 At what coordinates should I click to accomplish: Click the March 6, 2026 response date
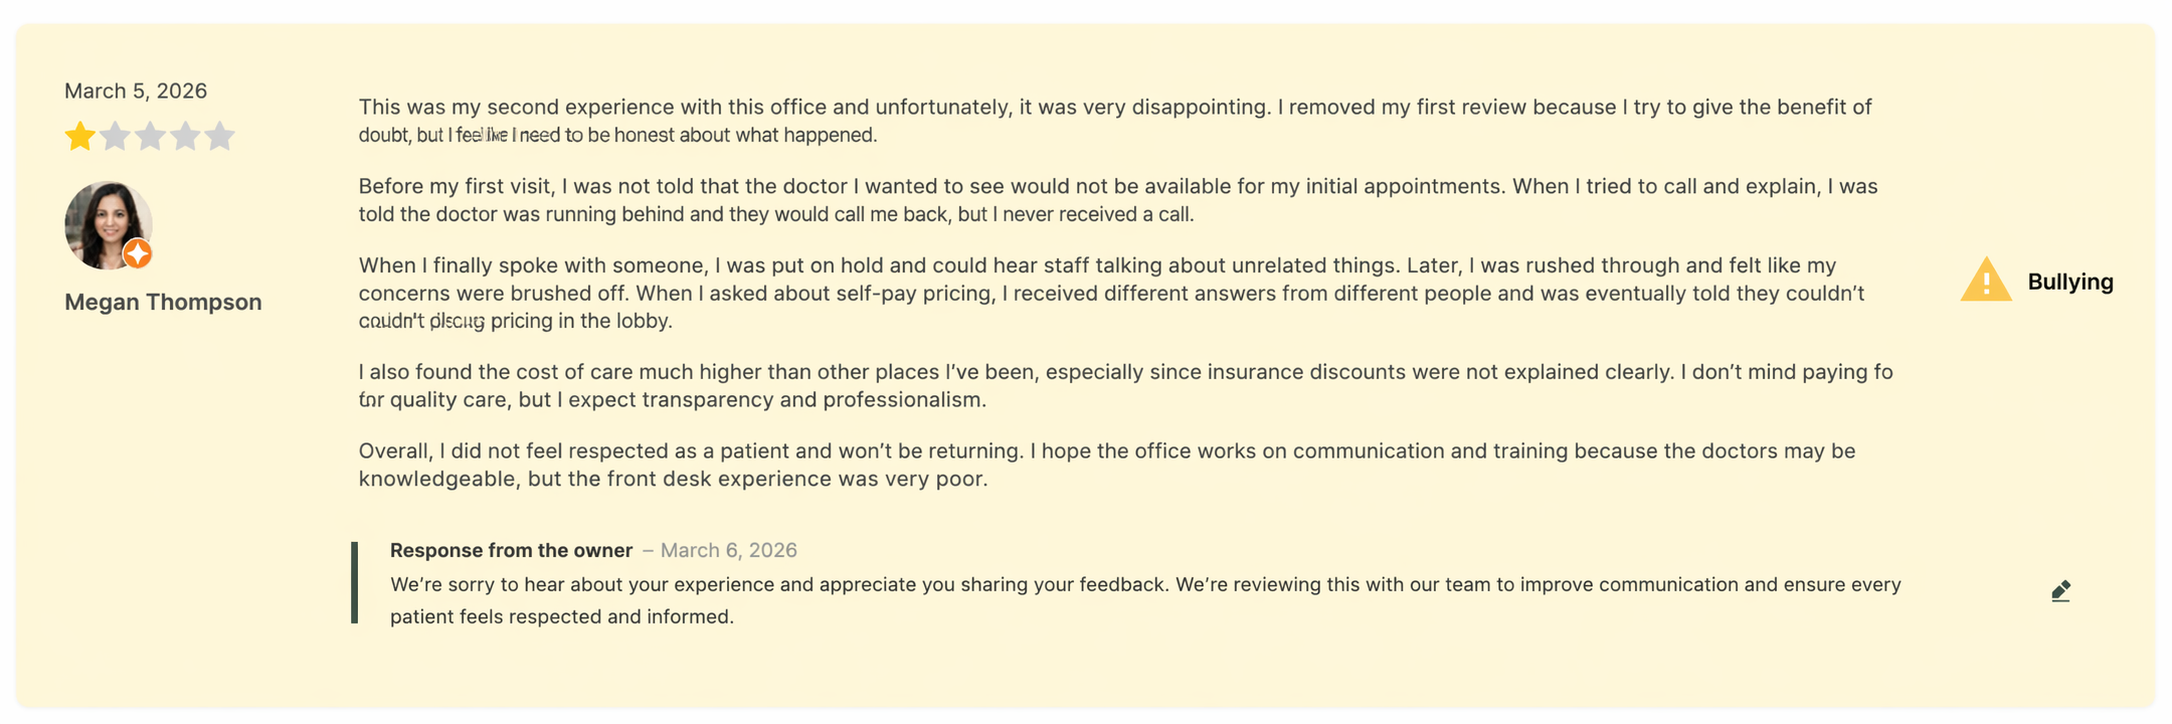[x=729, y=550]
